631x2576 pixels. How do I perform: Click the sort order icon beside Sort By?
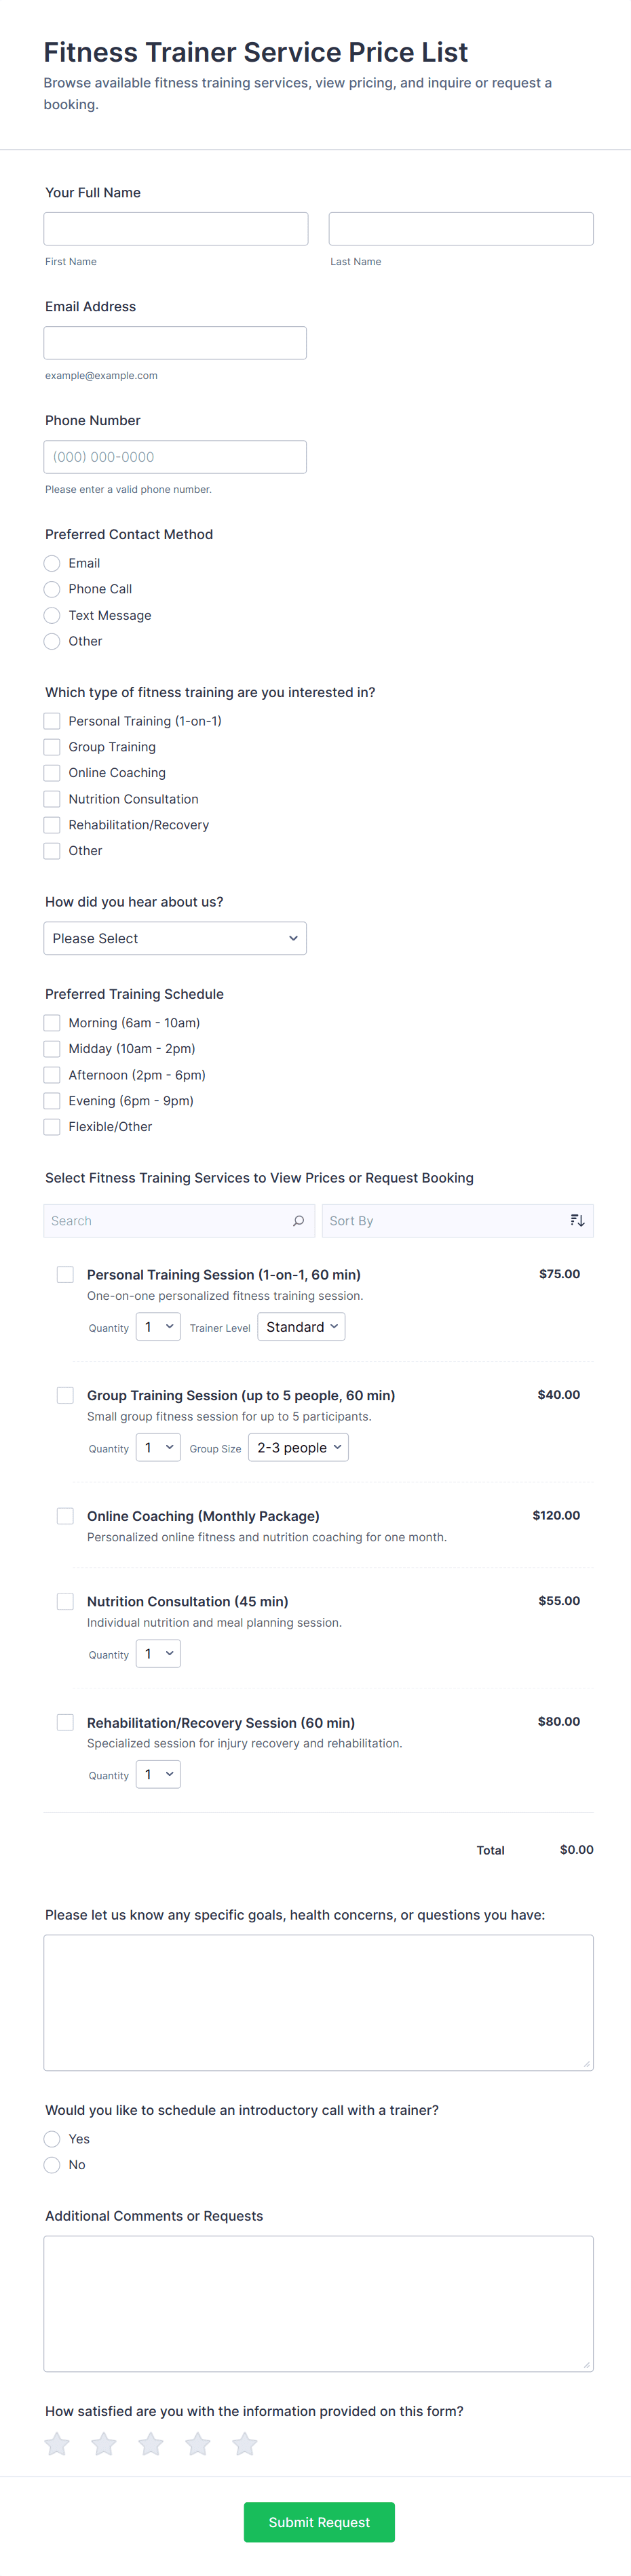[577, 1220]
